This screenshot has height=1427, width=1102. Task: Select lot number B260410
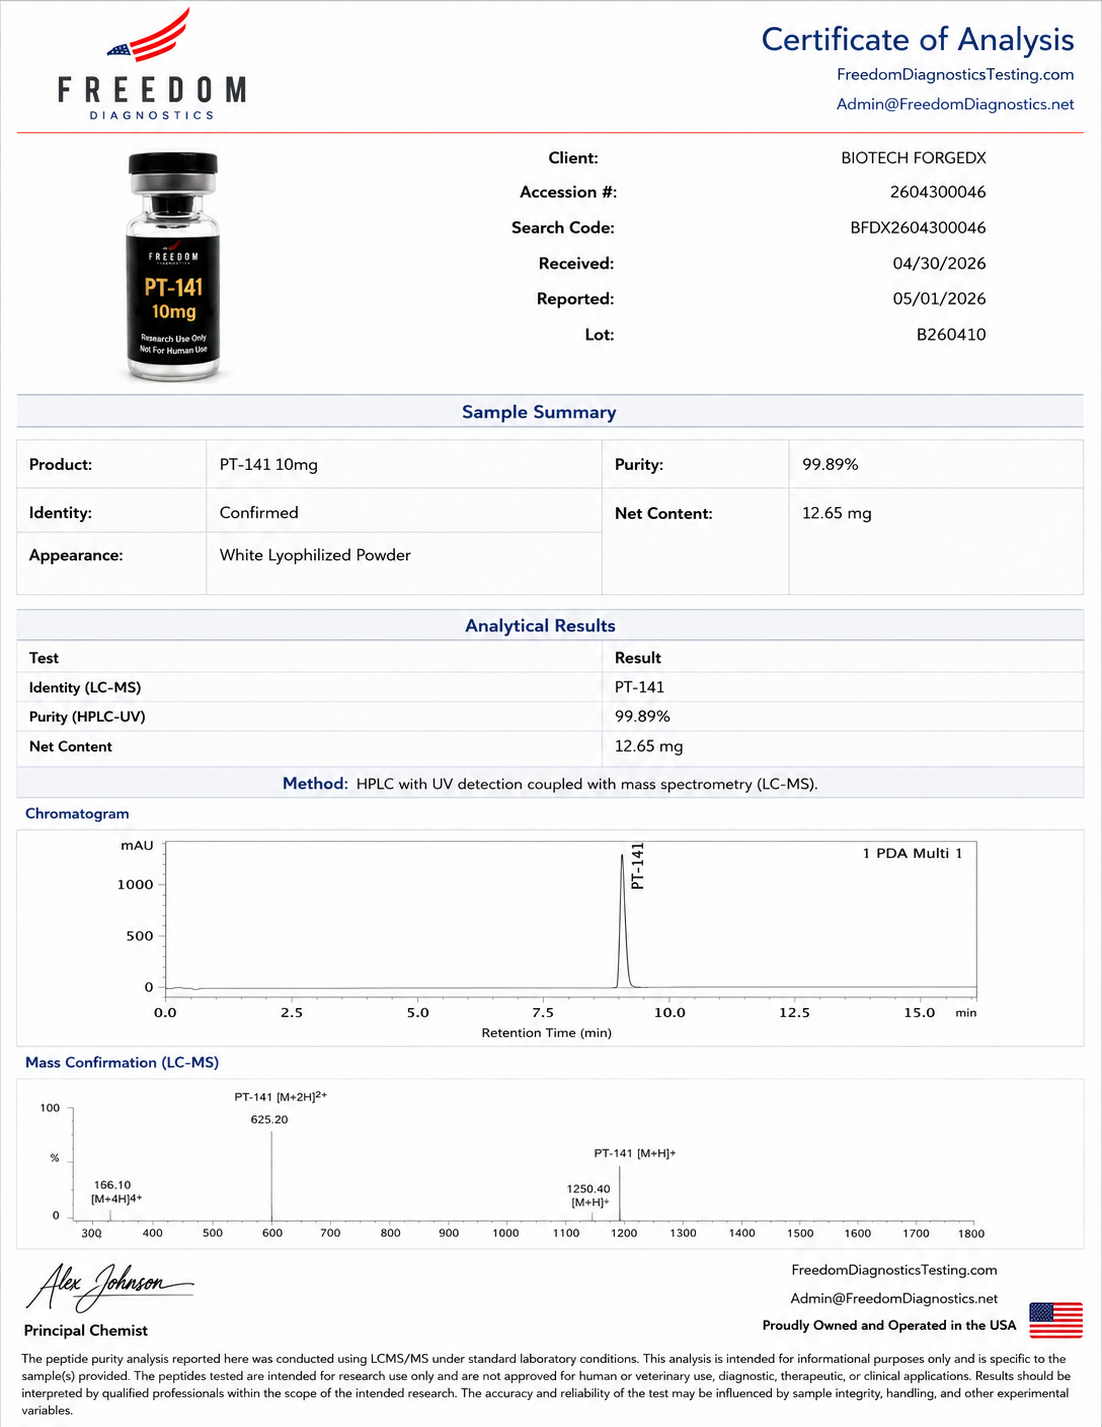point(951,335)
